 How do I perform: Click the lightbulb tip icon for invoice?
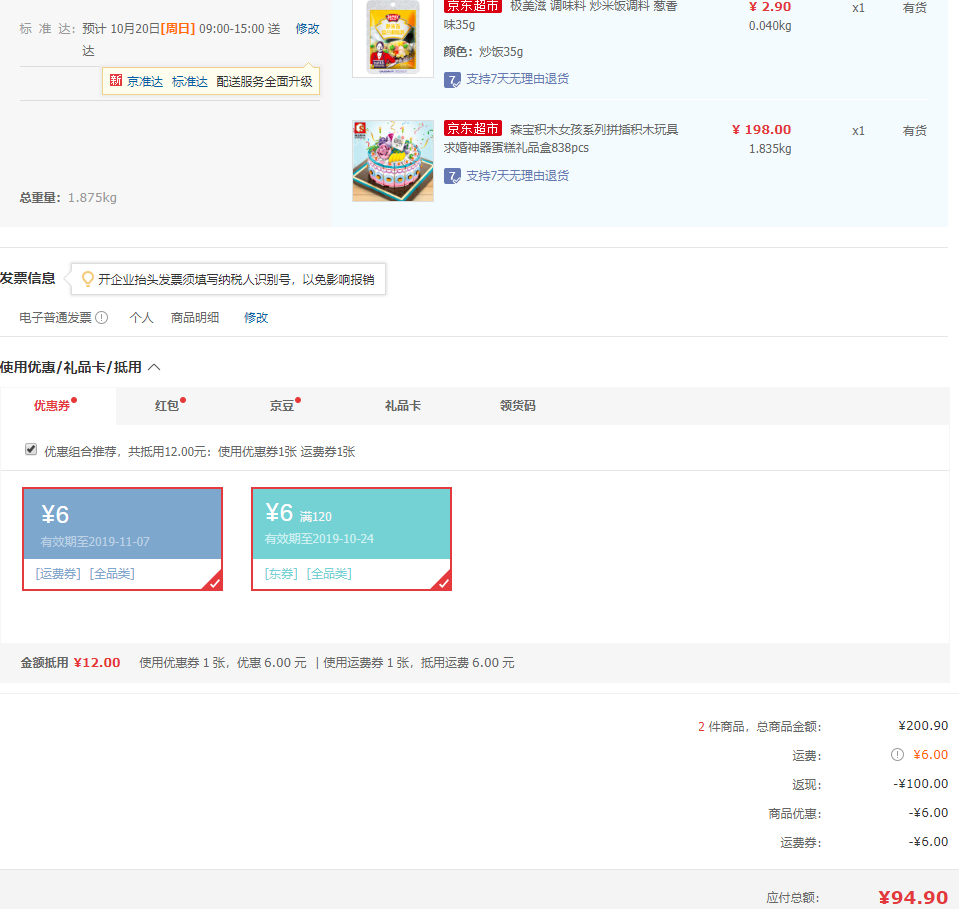click(87, 279)
